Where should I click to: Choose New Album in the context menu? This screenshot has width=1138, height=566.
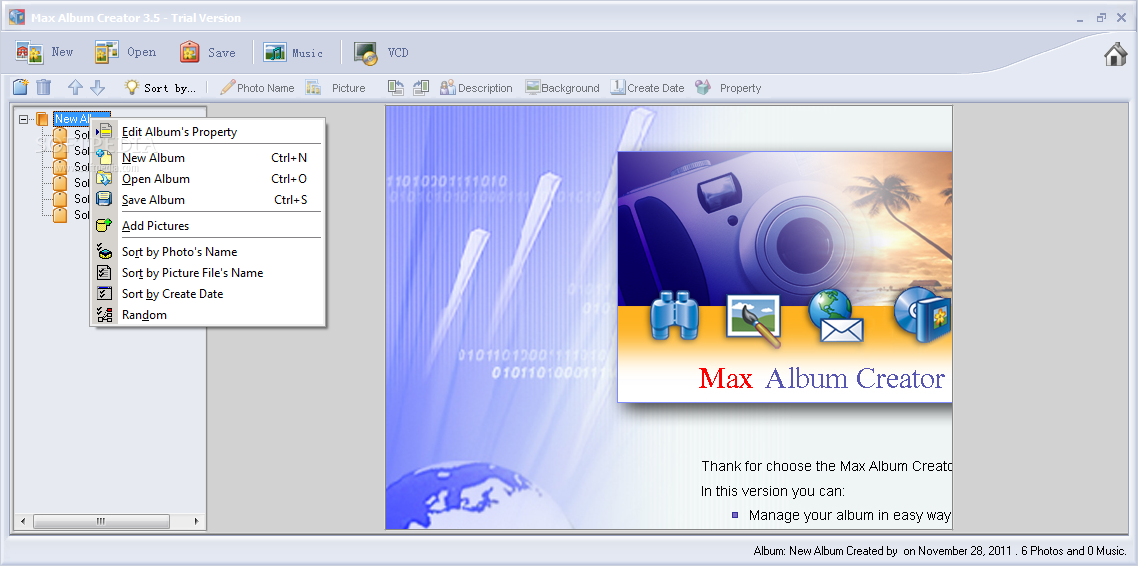pyautogui.click(x=208, y=157)
